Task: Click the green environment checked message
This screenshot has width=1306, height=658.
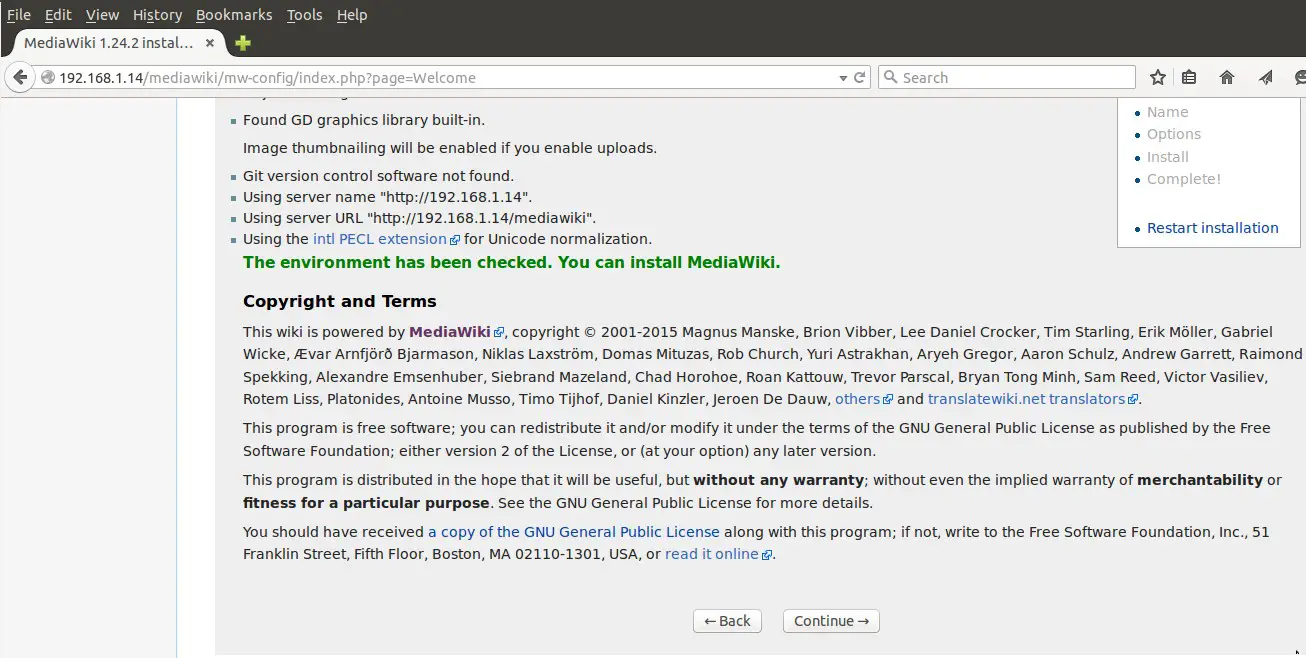Action: click(511, 262)
